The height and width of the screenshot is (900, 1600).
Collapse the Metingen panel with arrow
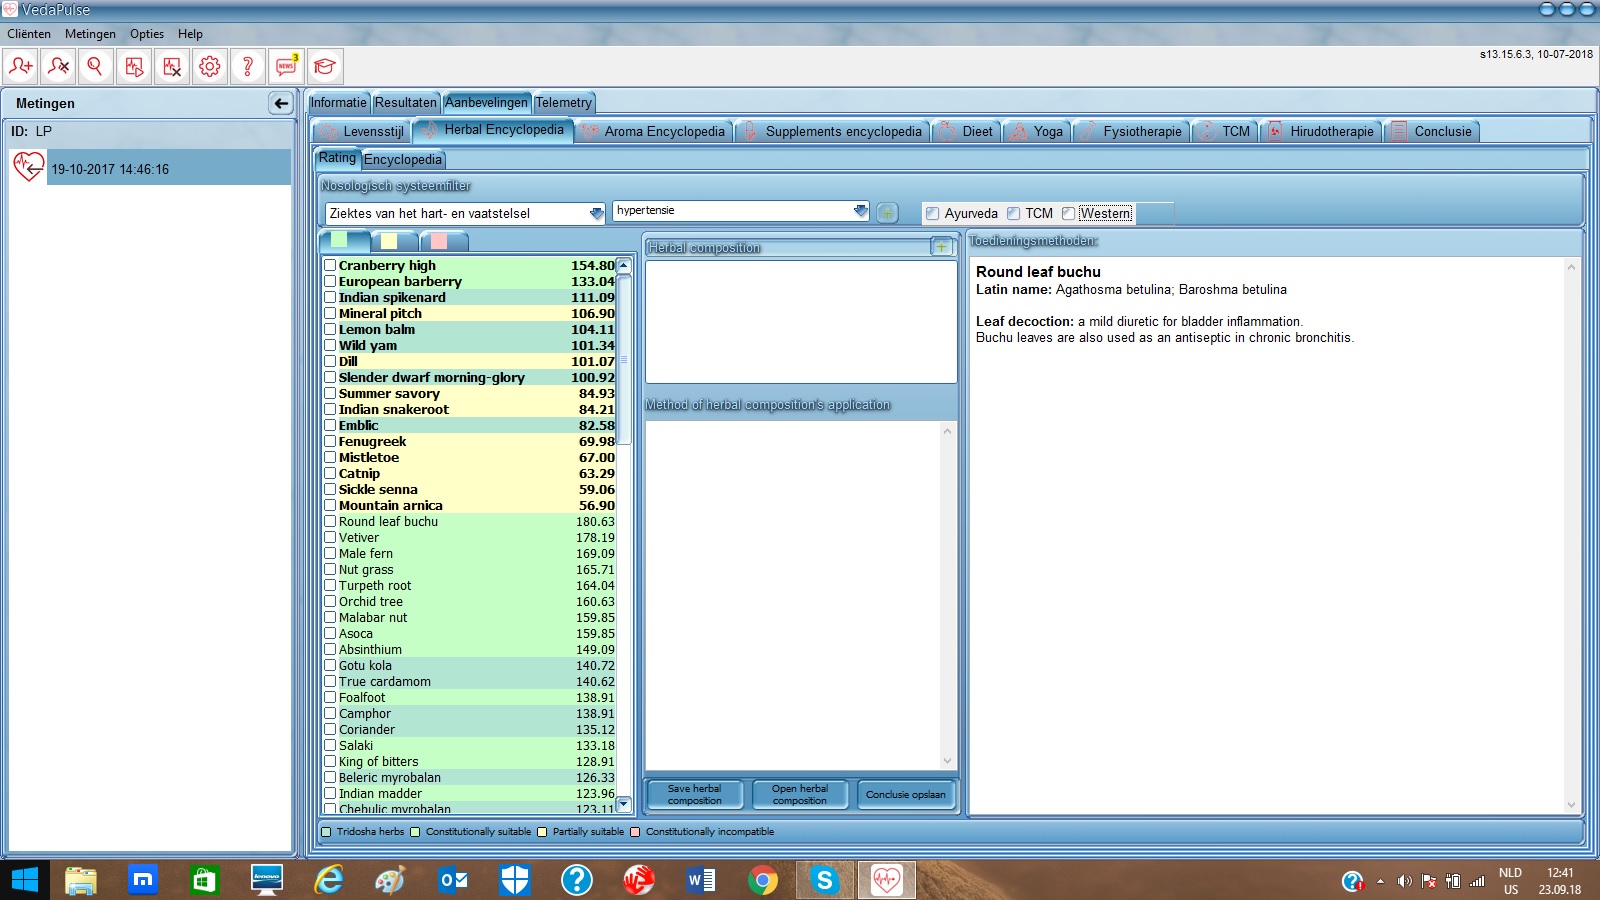(x=281, y=103)
